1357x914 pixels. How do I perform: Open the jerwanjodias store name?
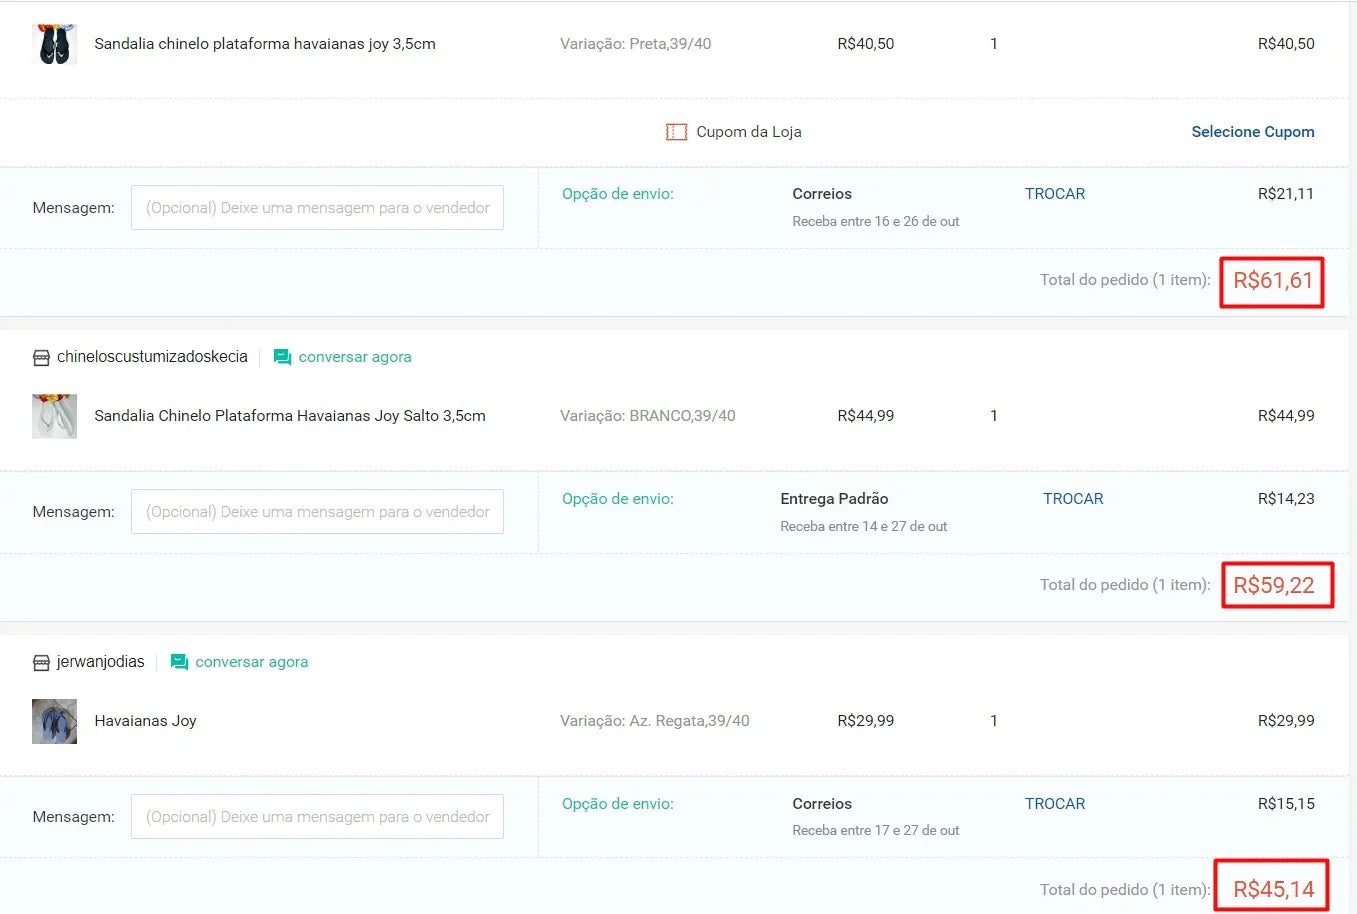click(101, 662)
